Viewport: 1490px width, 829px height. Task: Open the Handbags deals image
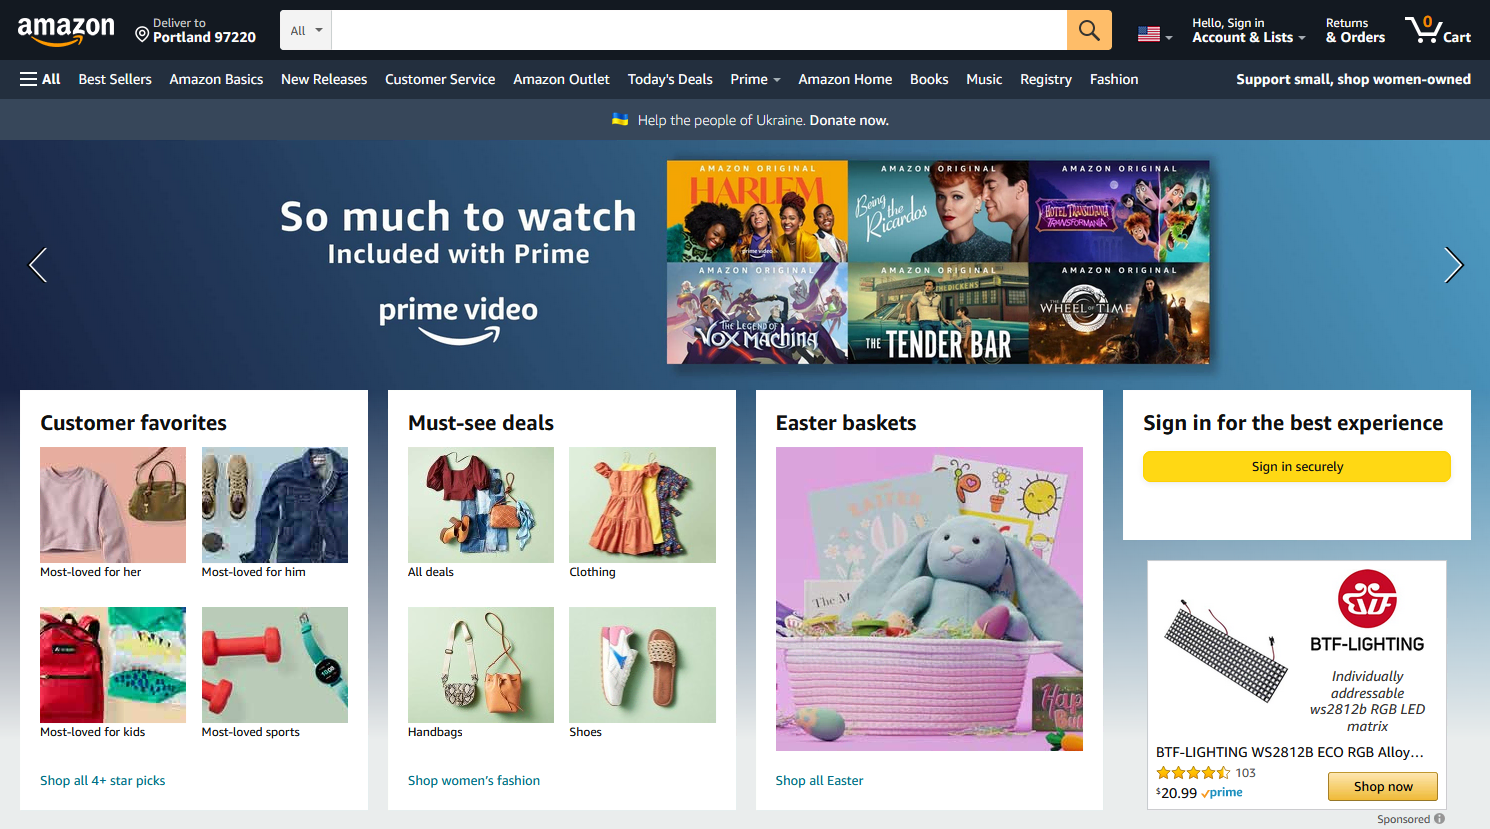[x=481, y=665]
